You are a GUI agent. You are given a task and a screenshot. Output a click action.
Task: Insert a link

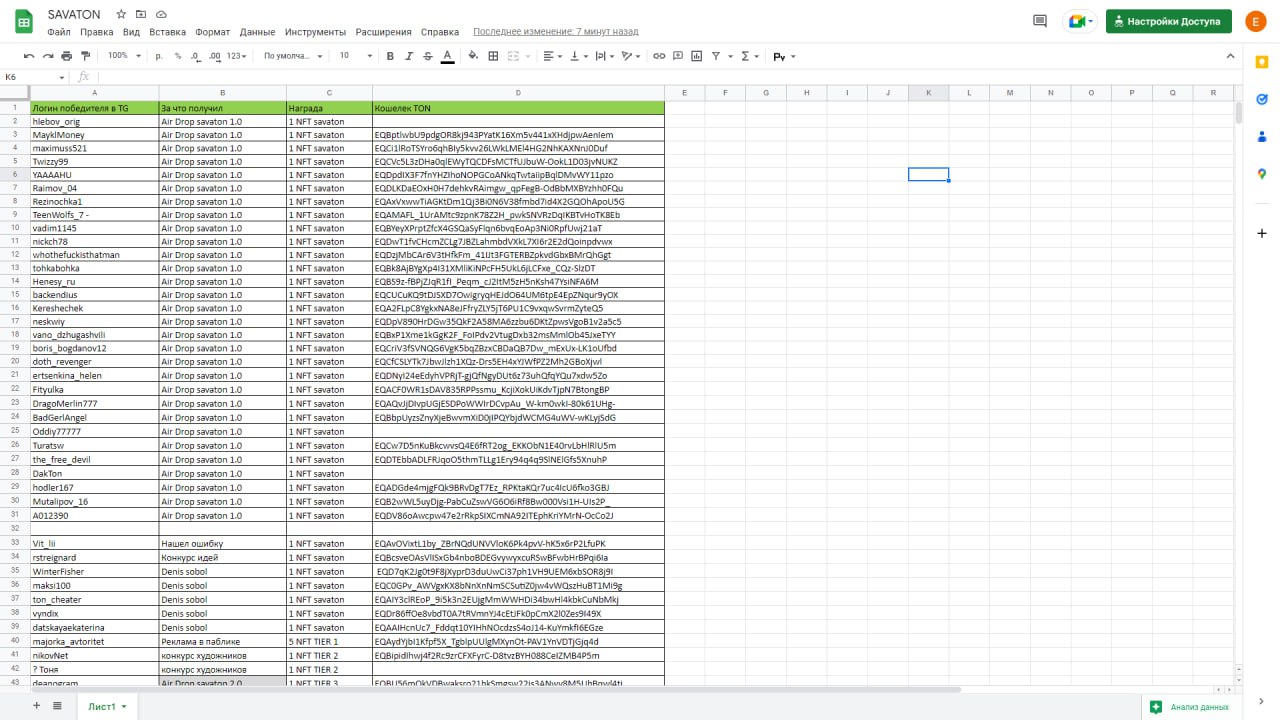pos(658,56)
